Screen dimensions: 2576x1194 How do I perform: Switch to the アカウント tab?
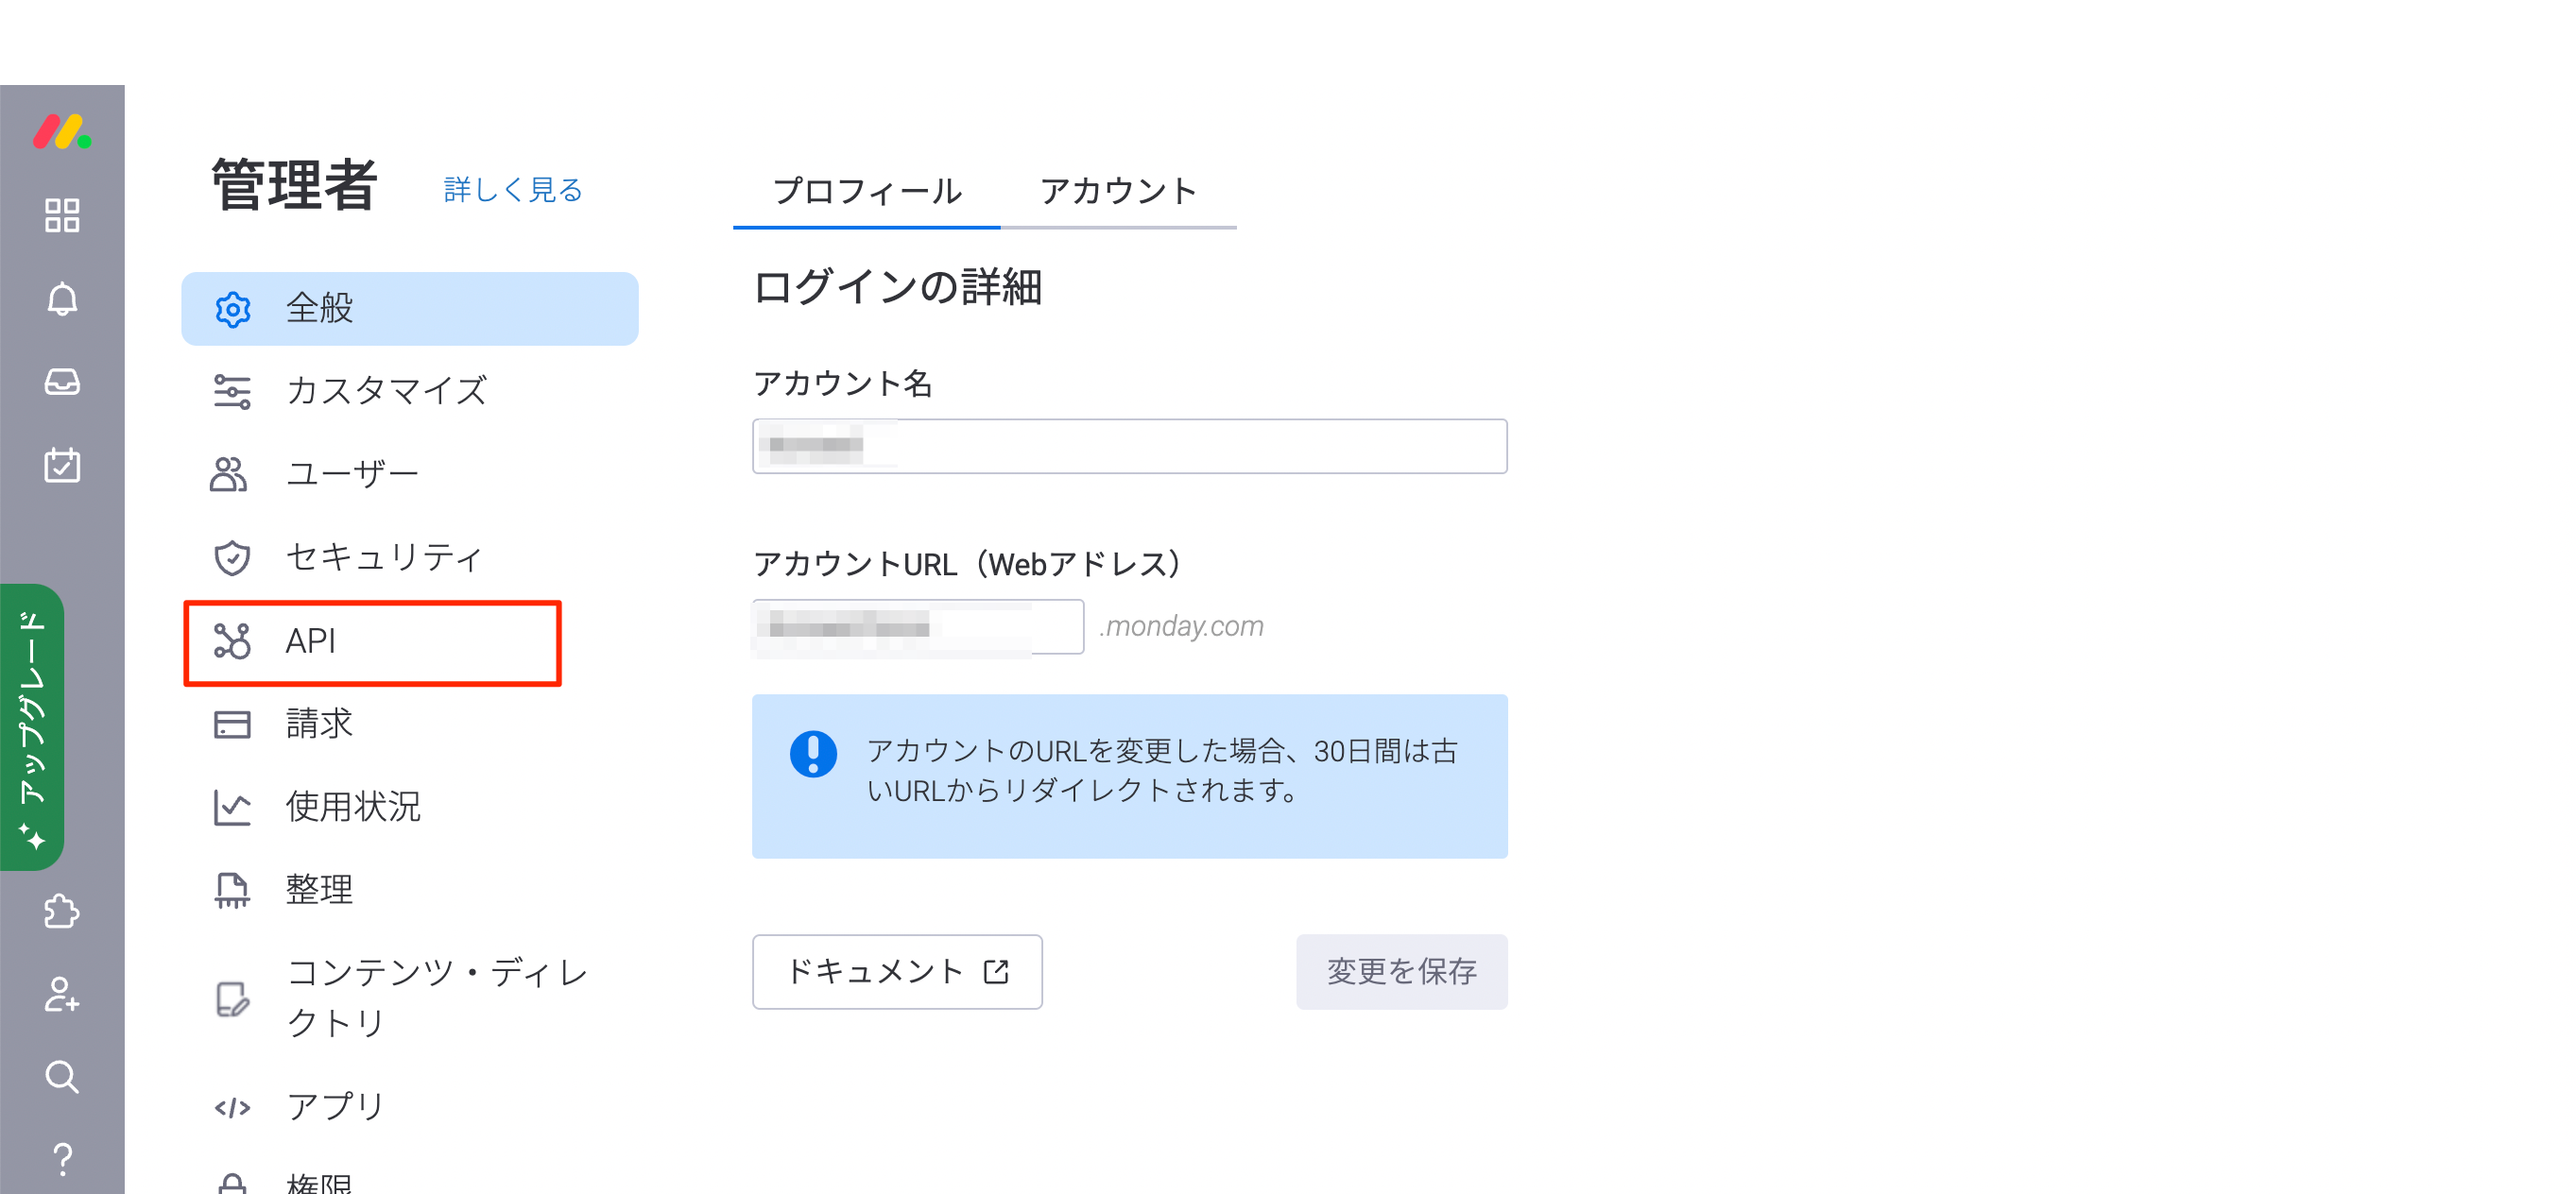1118,192
